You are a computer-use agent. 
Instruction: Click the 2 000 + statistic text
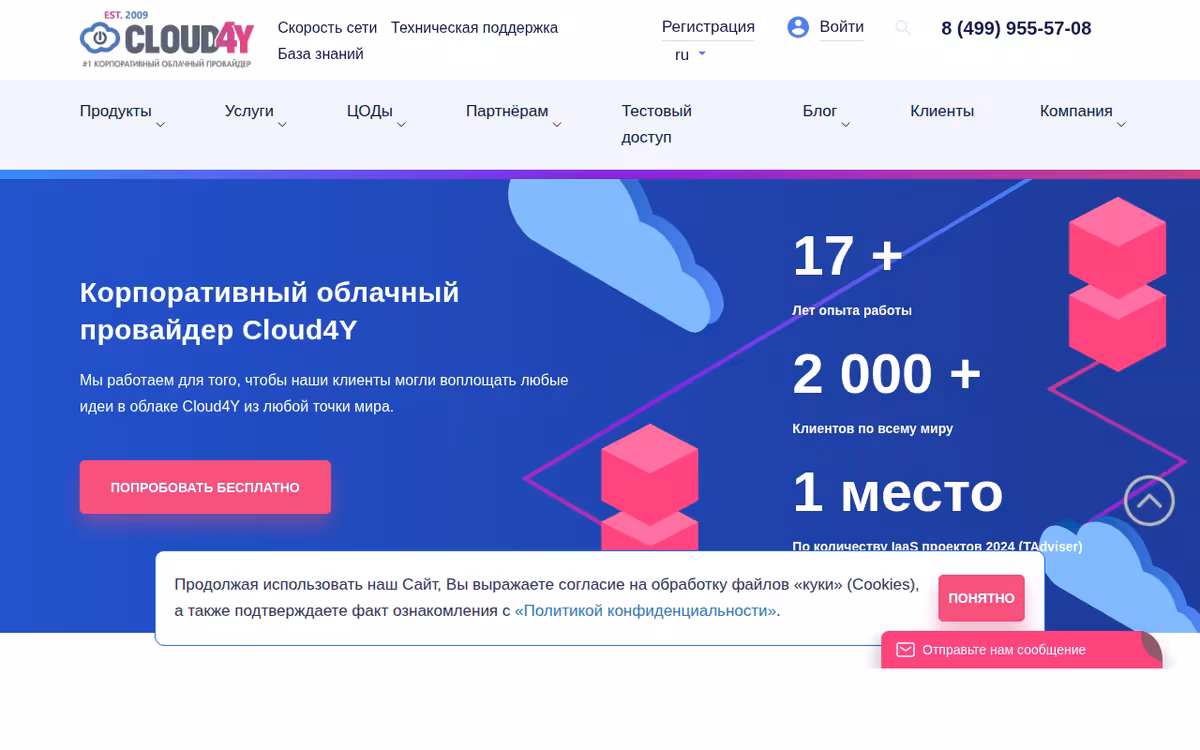pyautogui.click(x=887, y=374)
